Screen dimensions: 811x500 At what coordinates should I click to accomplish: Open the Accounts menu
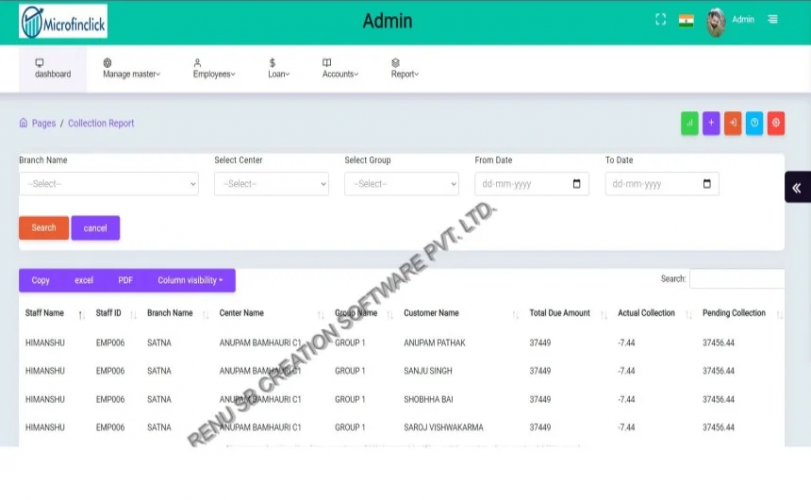click(340, 69)
